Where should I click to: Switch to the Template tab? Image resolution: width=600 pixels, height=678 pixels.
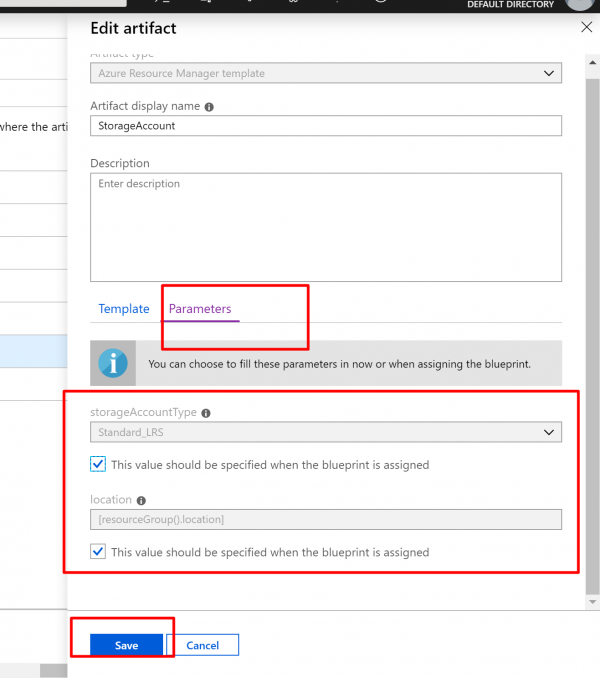[124, 309]
